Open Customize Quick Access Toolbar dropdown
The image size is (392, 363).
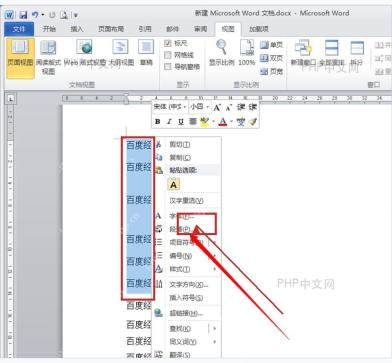76,15
